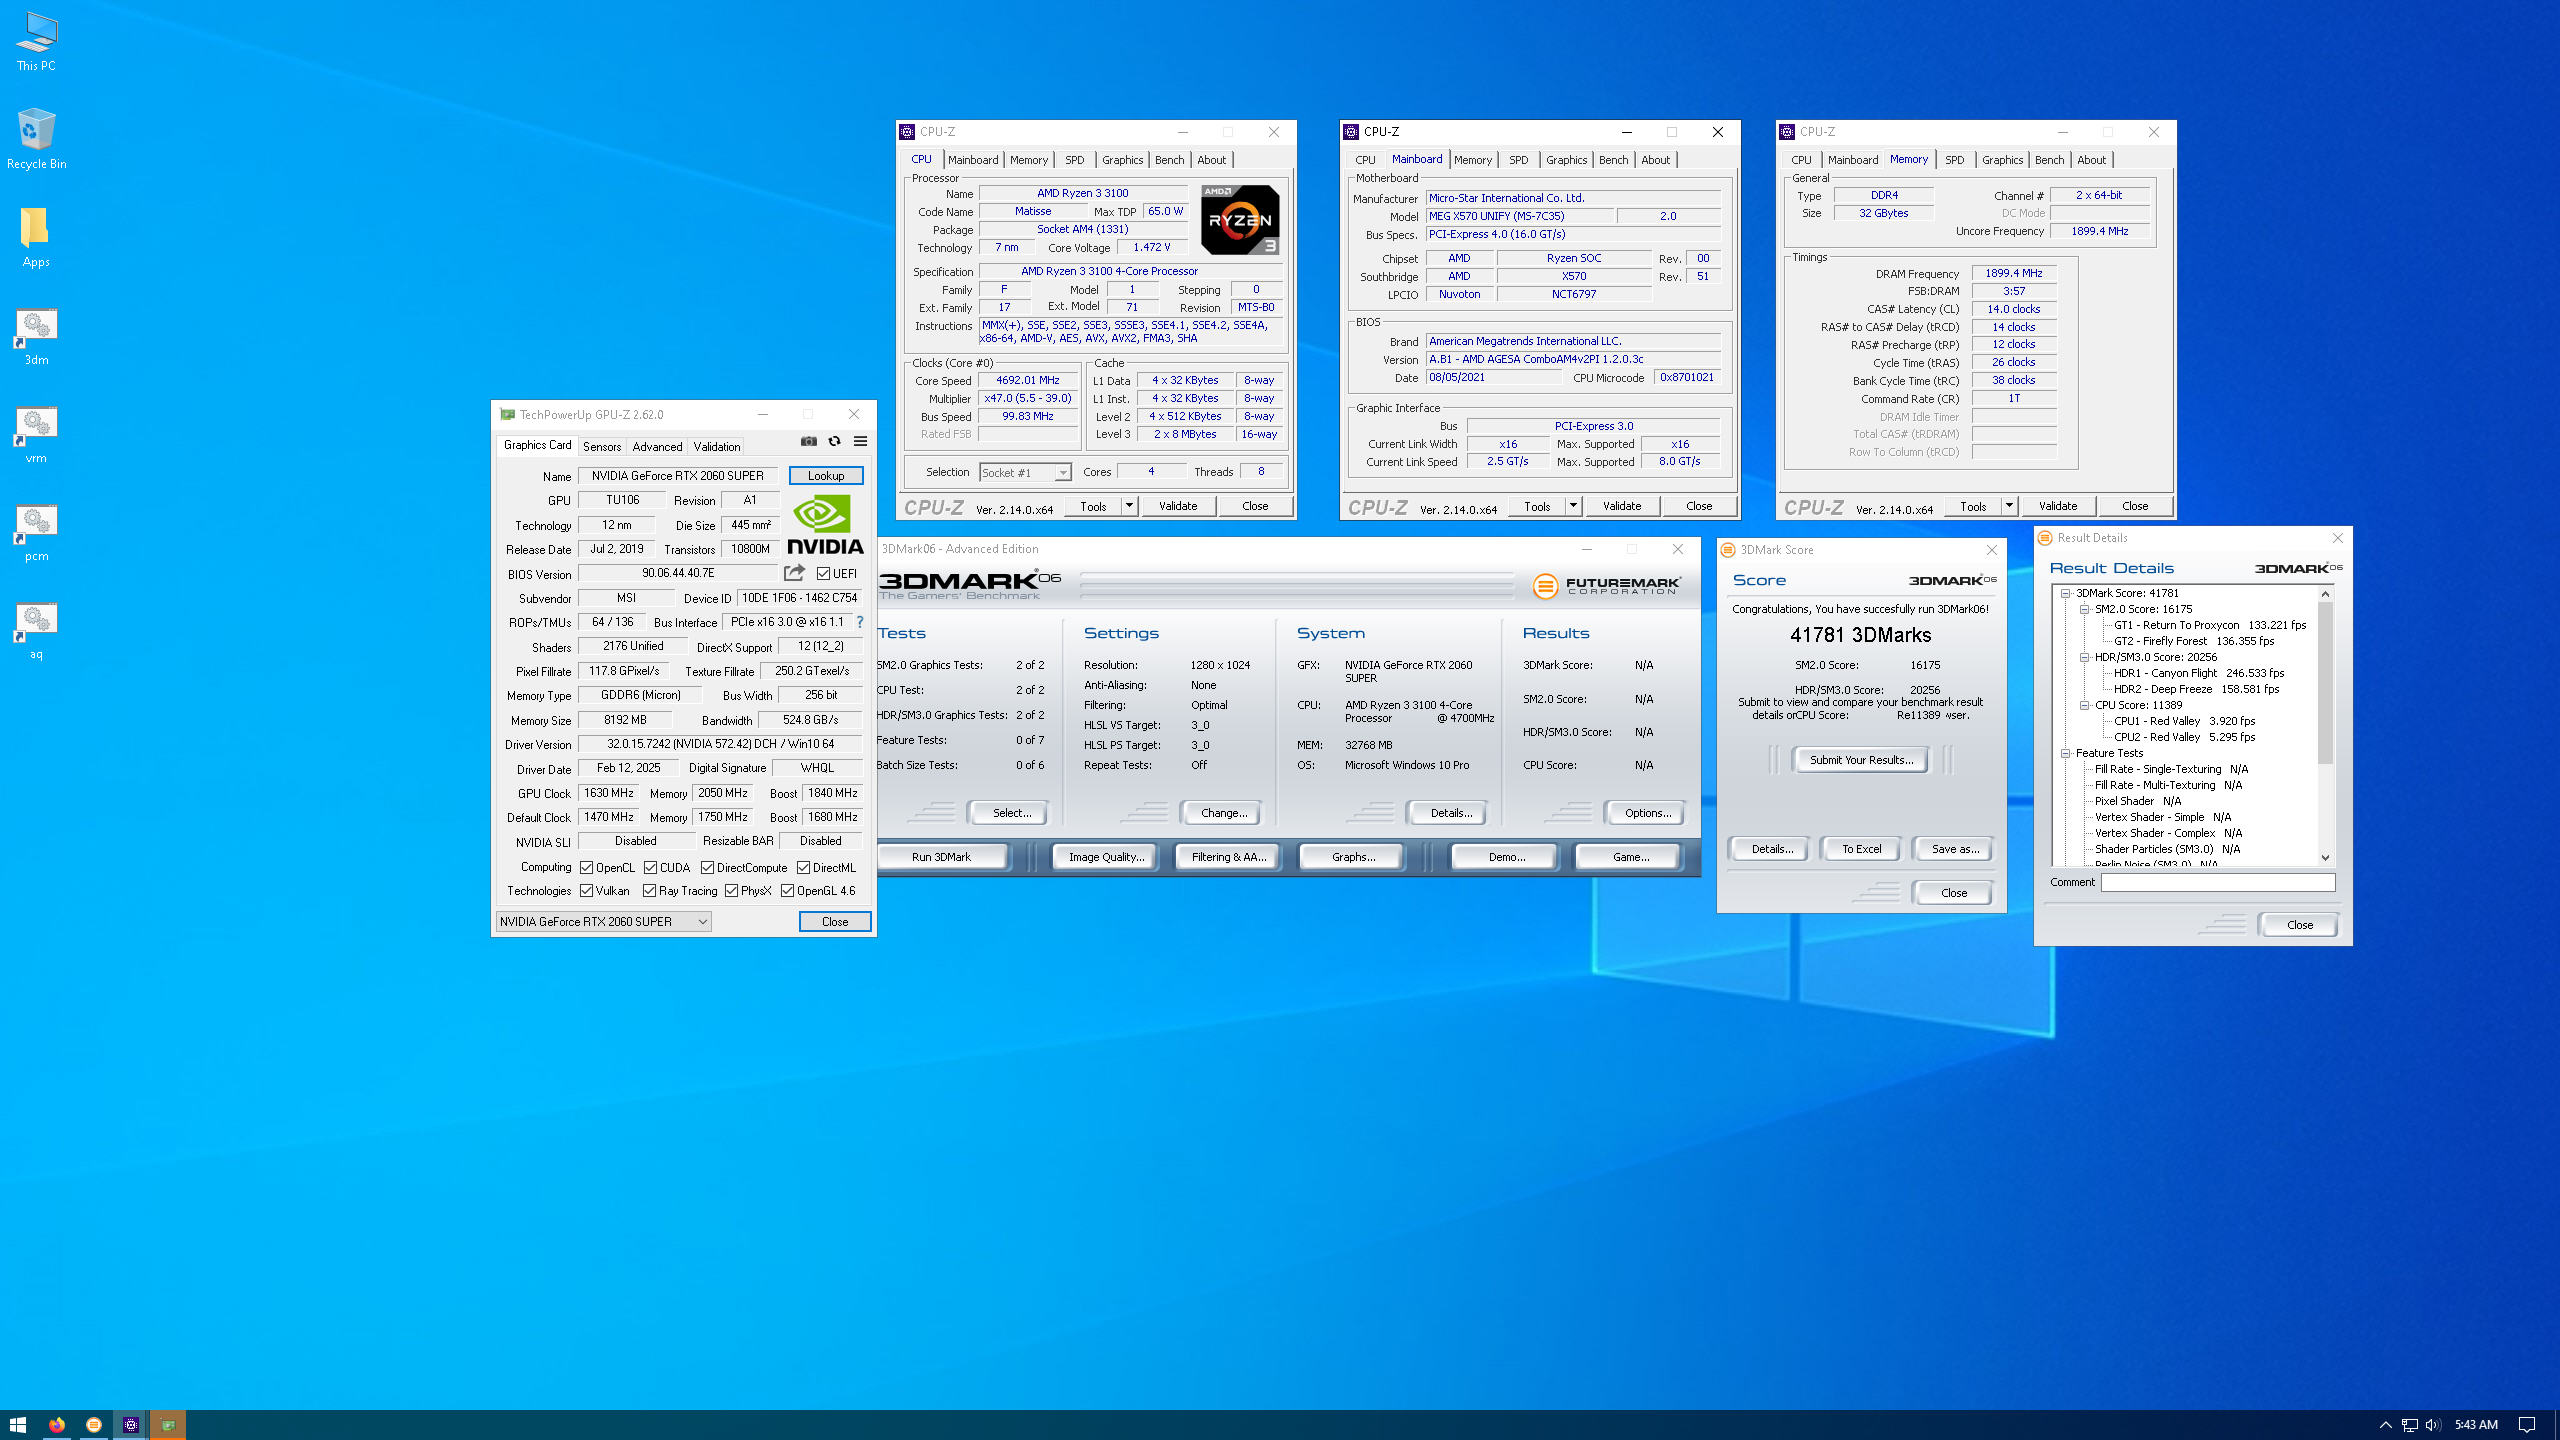Image resolution: width=2560 pixels, height=1440 pixels.
Task: Click the NVIDIA logo in GPU-Z
Action: point(825,526)
